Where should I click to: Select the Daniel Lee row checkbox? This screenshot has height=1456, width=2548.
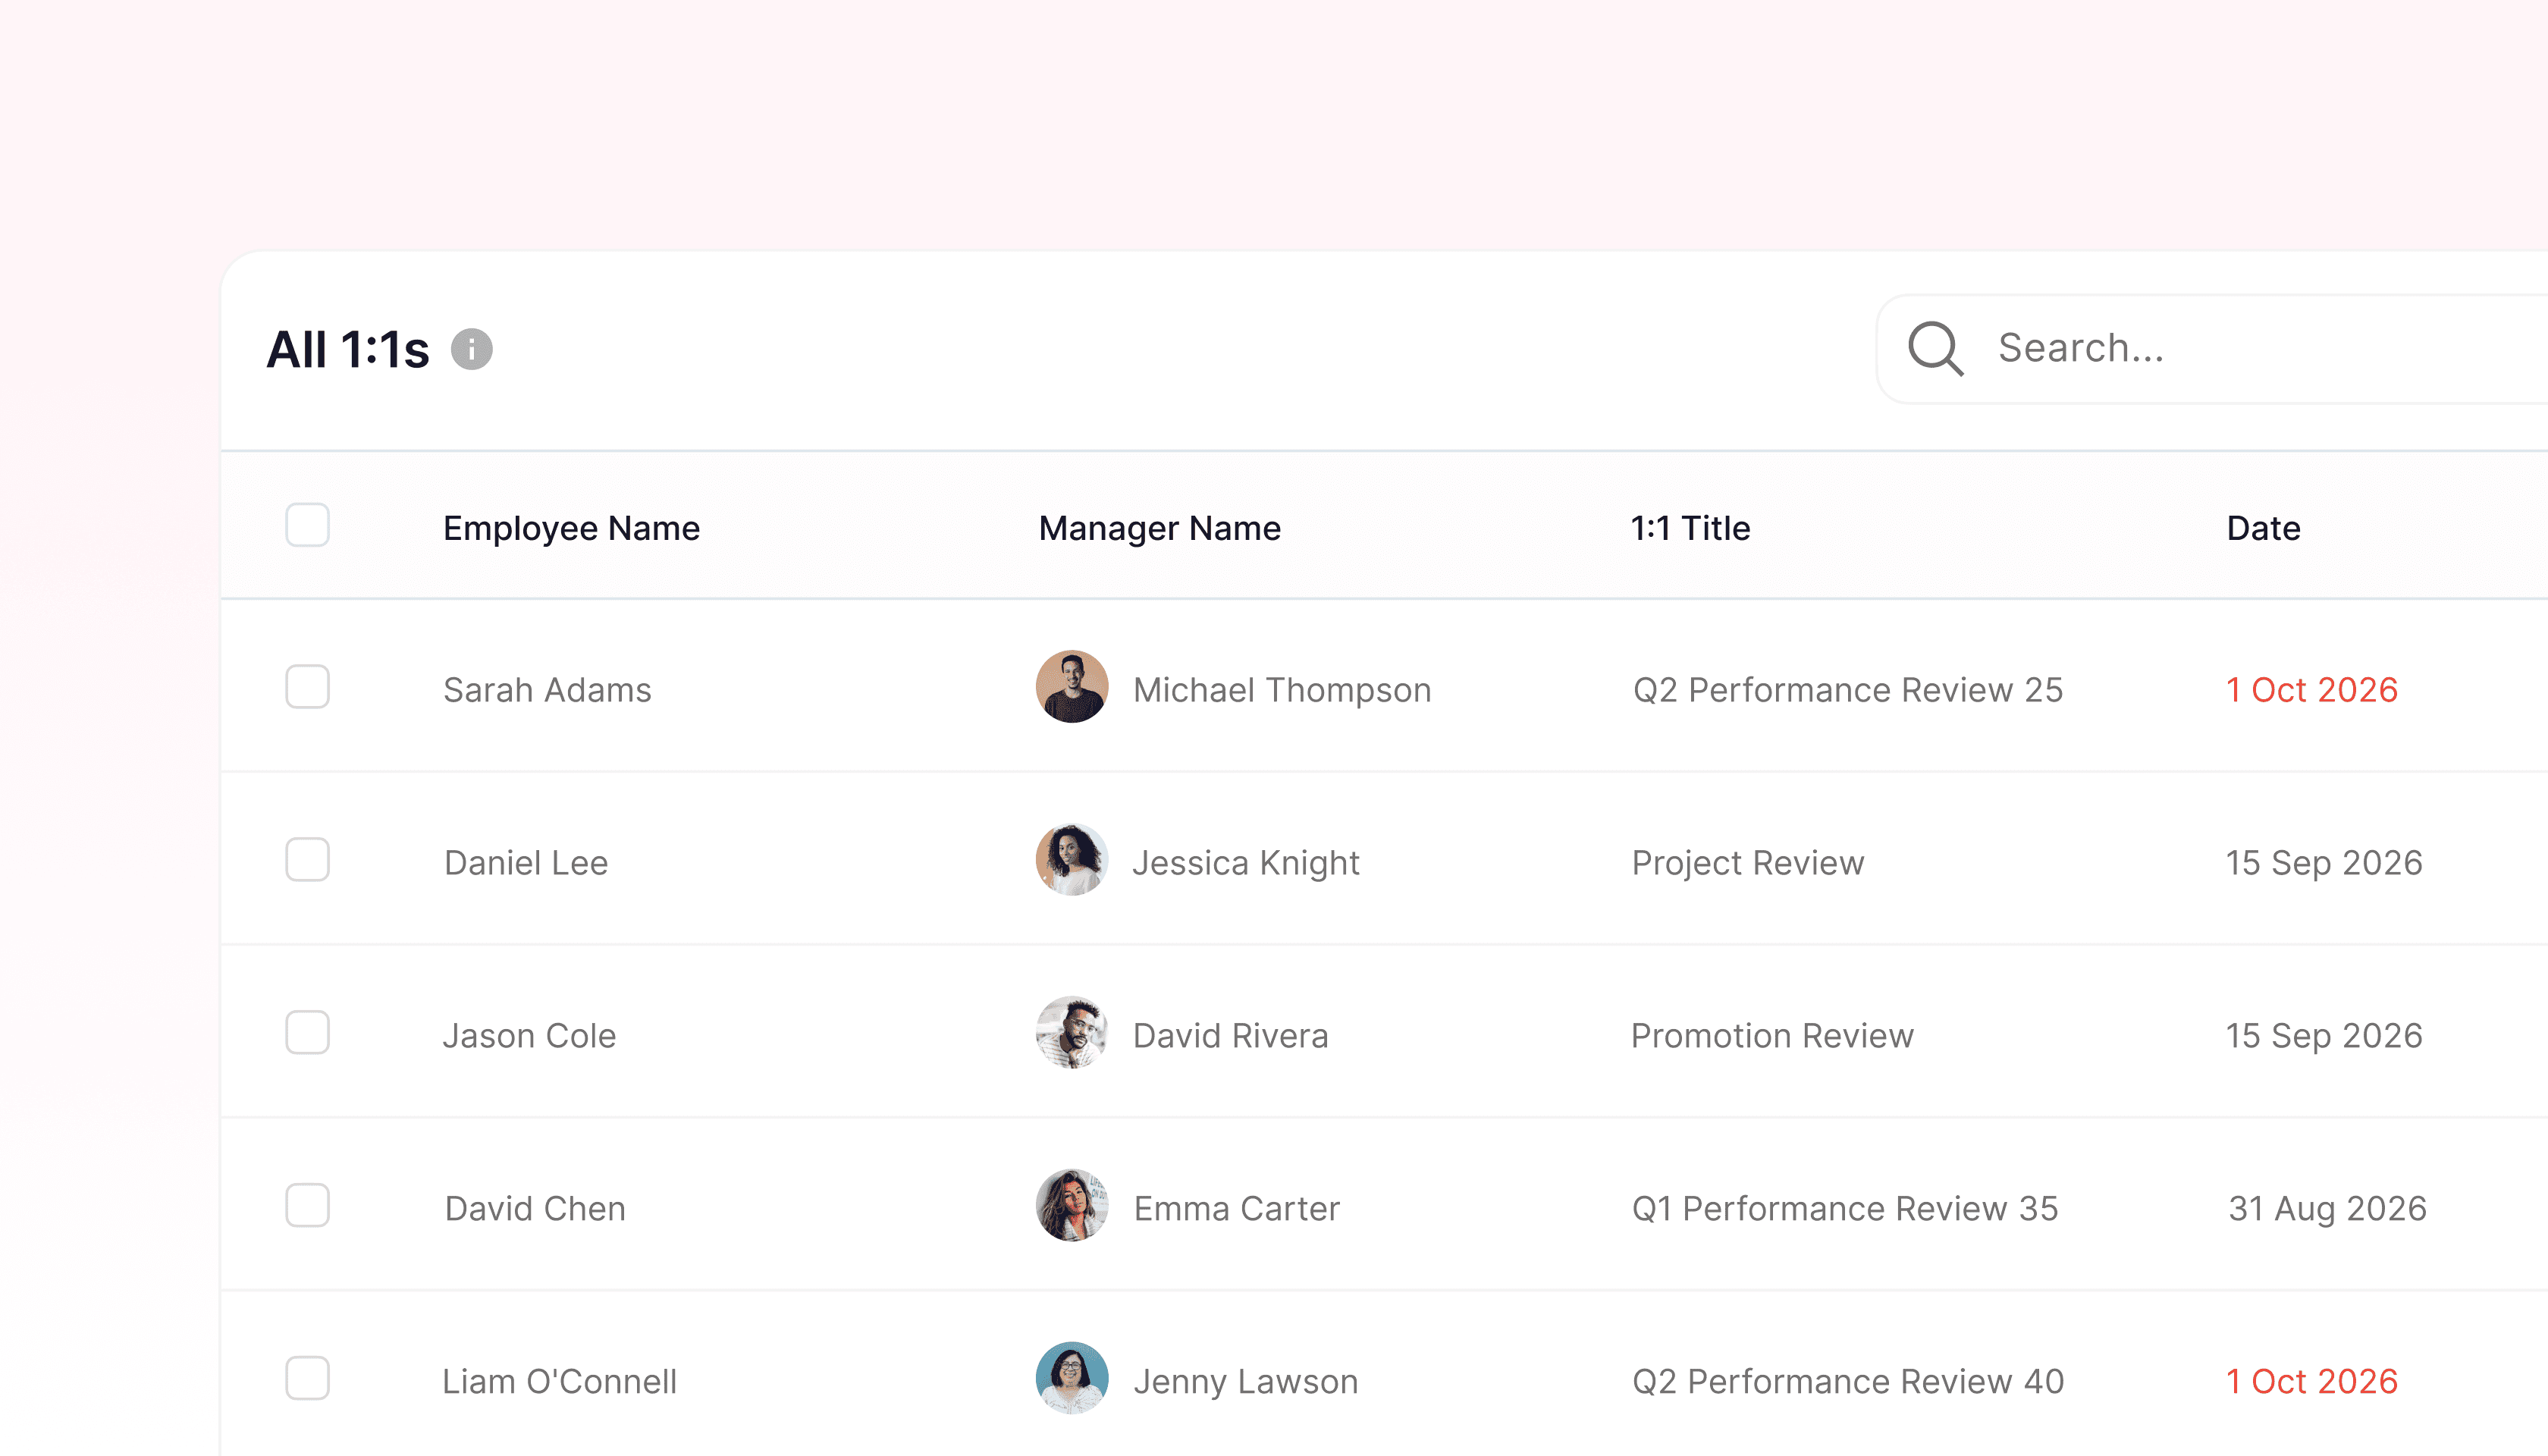coord(307,860)
